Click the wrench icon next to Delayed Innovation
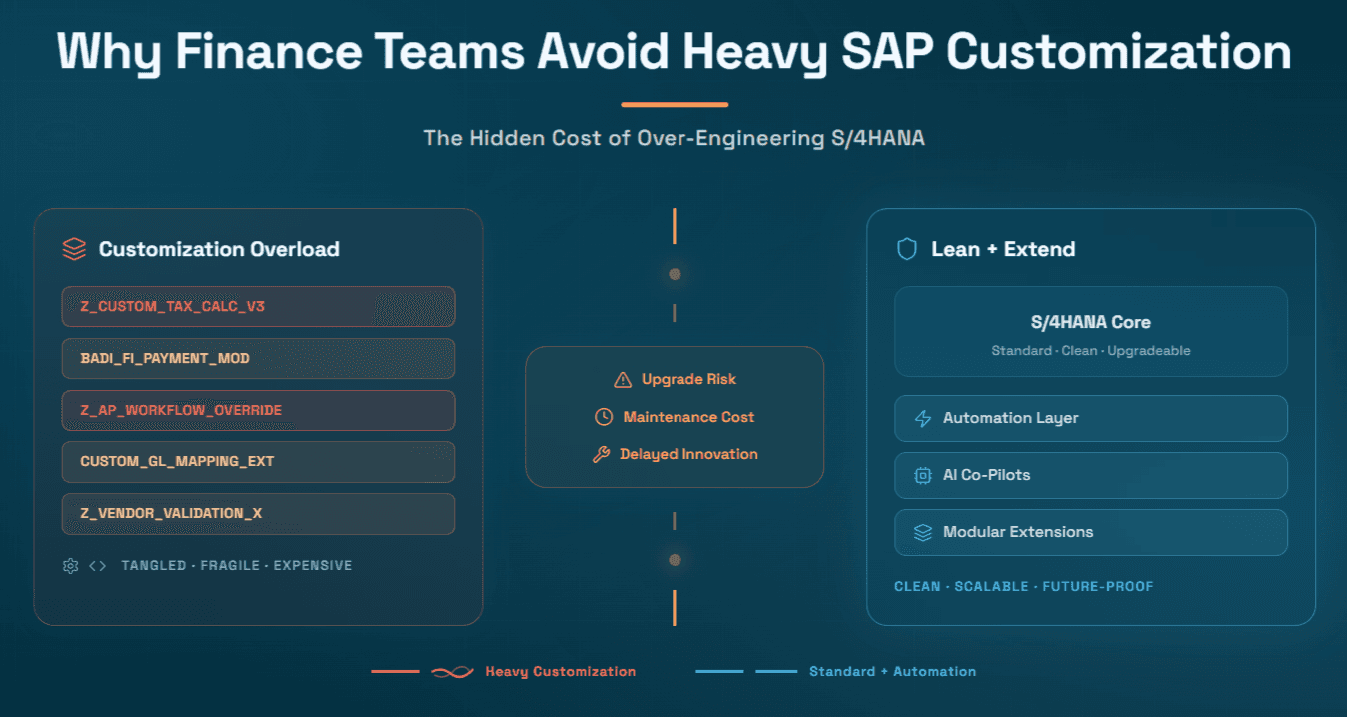The width and height of the screenshot is (1347, 717). 601,455
